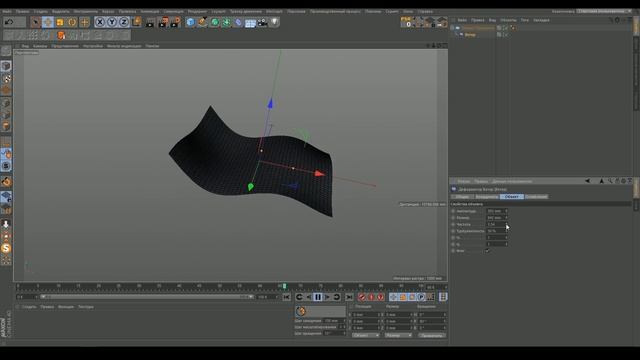Click the downward arrow icon in left toolbar
The width and height of the screenshot is (640, 360).
tap(6, 224)
